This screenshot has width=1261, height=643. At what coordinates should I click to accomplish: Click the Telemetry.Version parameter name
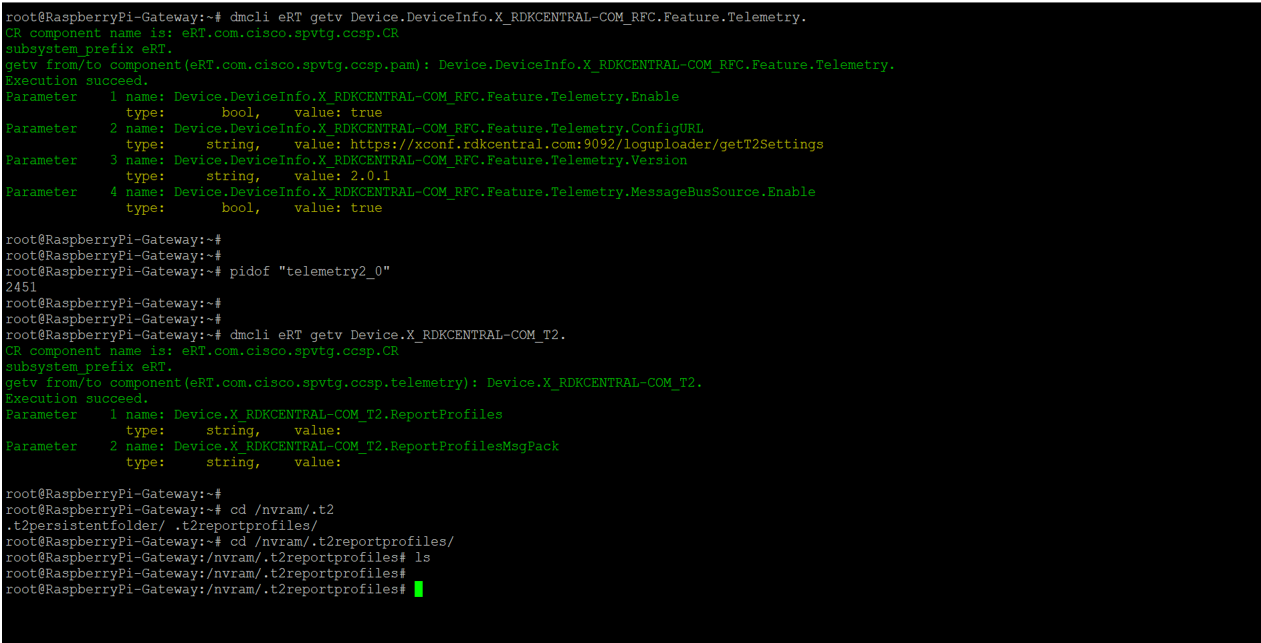(x=430, y=160)
